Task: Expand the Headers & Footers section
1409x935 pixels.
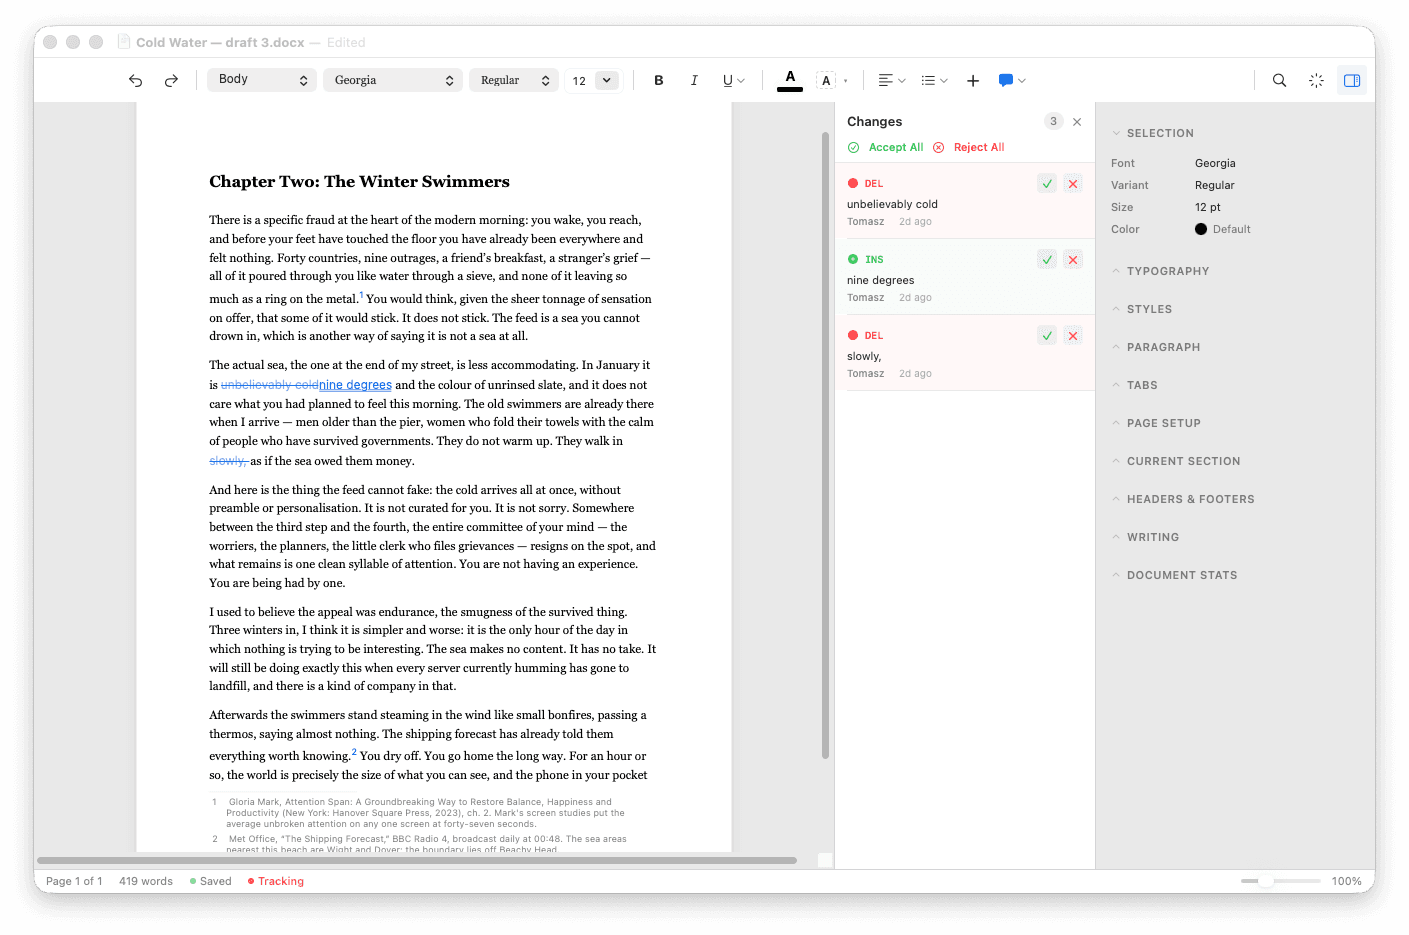Action: pyautogui.click(x=1183, y=499)
